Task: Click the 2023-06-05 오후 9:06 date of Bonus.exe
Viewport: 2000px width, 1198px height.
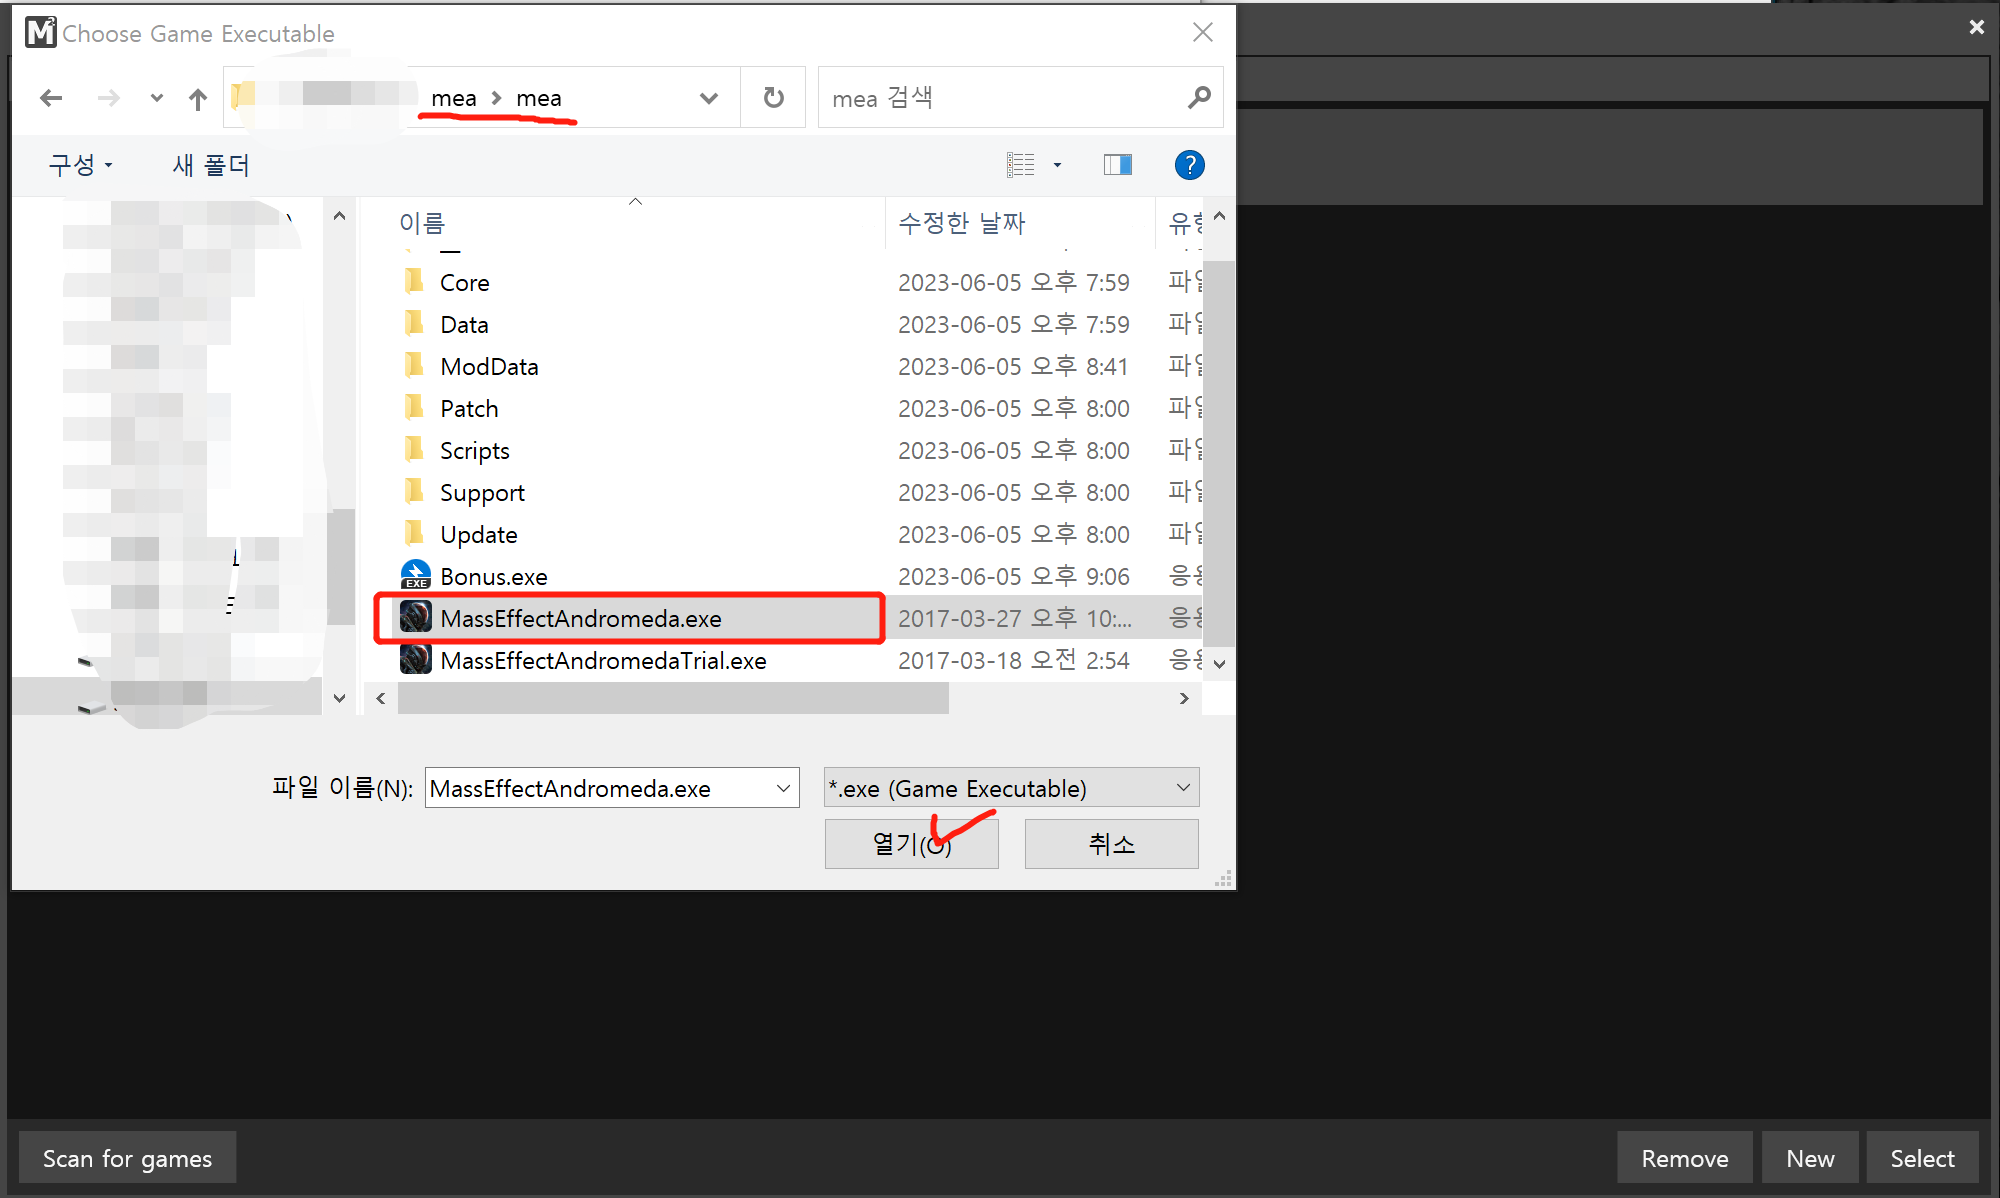Action: [x=1014, y=577]
